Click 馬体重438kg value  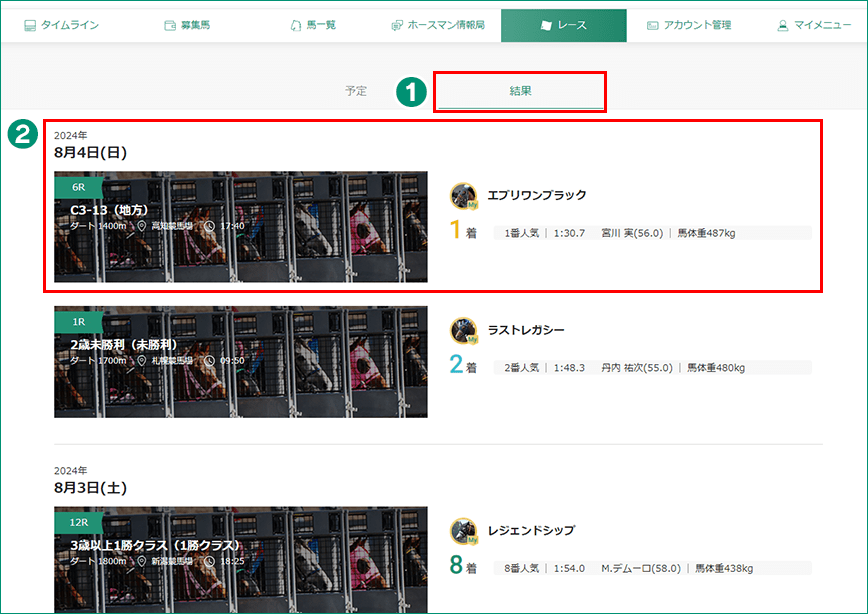(x=724, y=568)
